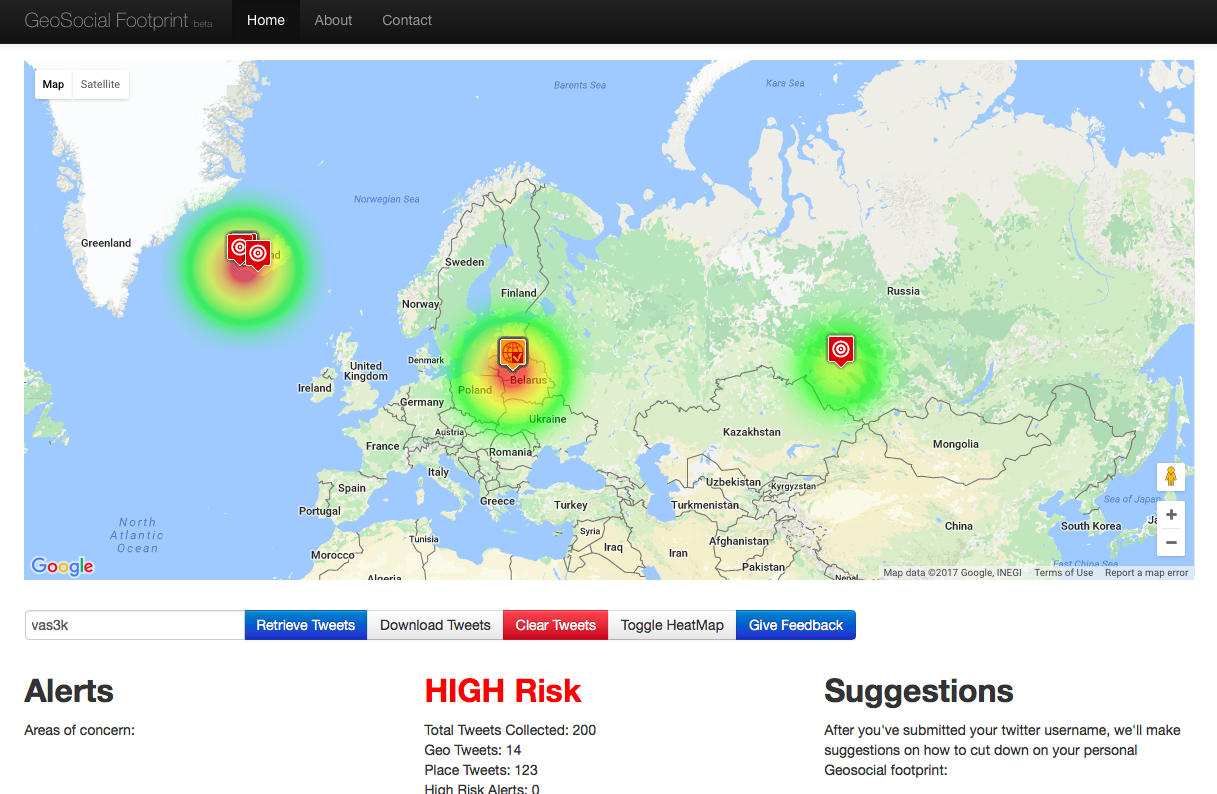Click the GeoSocial Footprint brand link
The width and height of the screenshot is (1217, 794).
coord(118,20)
